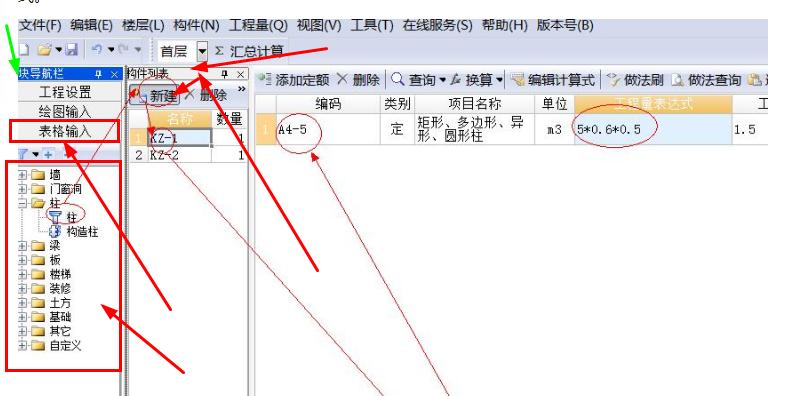Expand the 自定义 folder in the tree
The height and width of the screenshot is (396, 788).
click(23, 345)
